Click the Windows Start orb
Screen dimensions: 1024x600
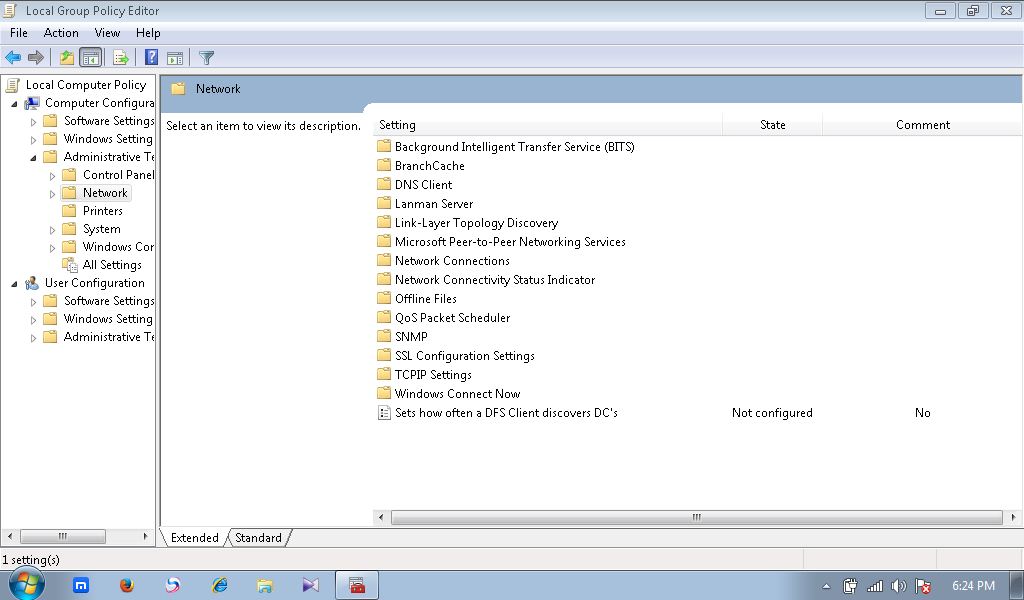click(x=27, y=585)
